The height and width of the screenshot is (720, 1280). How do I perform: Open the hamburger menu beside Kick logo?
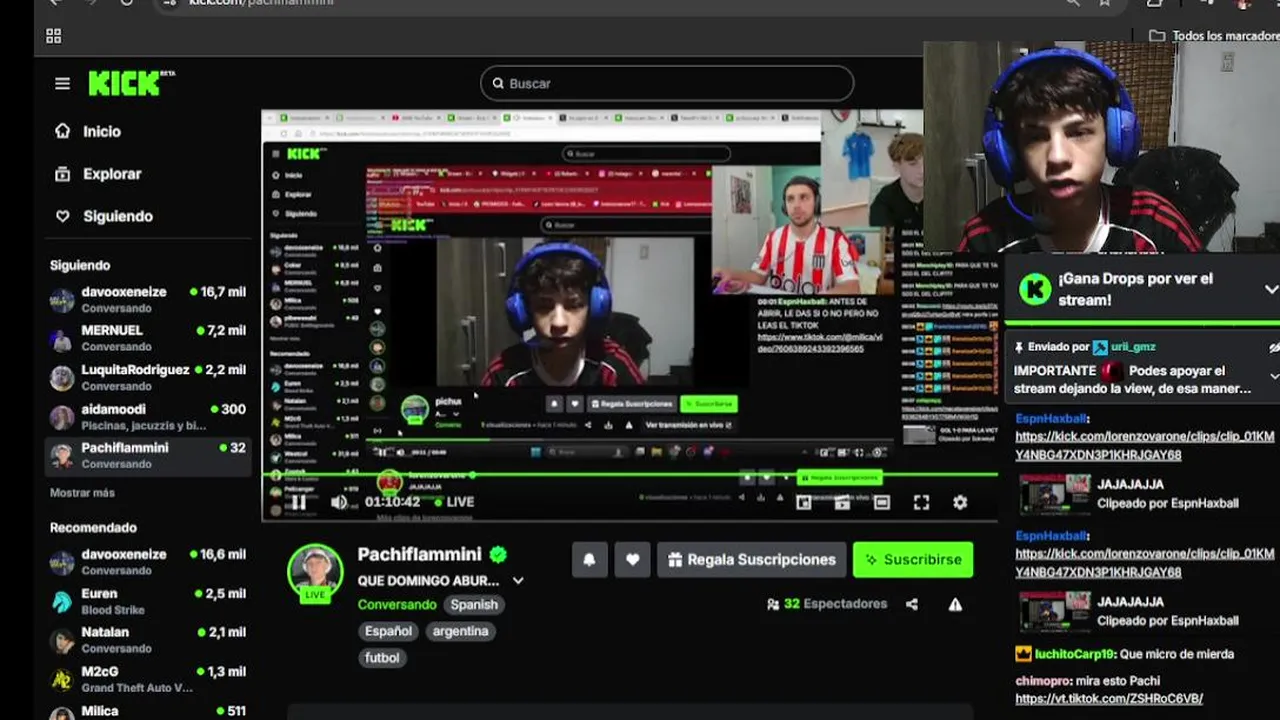62,84
